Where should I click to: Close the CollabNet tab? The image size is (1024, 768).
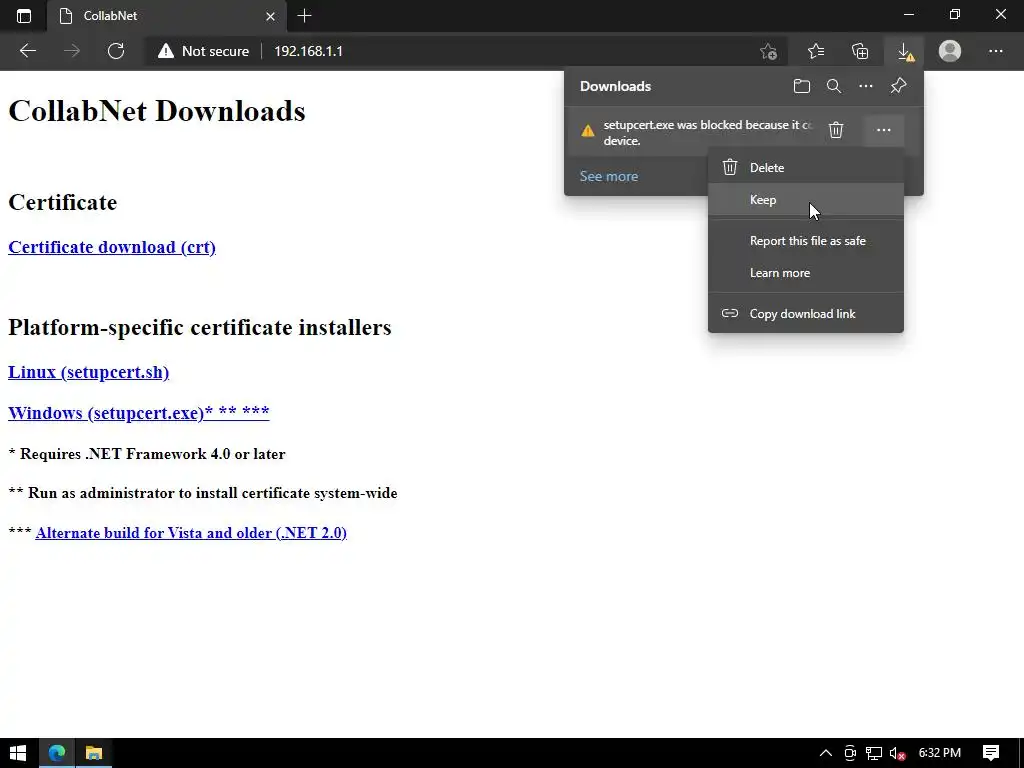270,16
